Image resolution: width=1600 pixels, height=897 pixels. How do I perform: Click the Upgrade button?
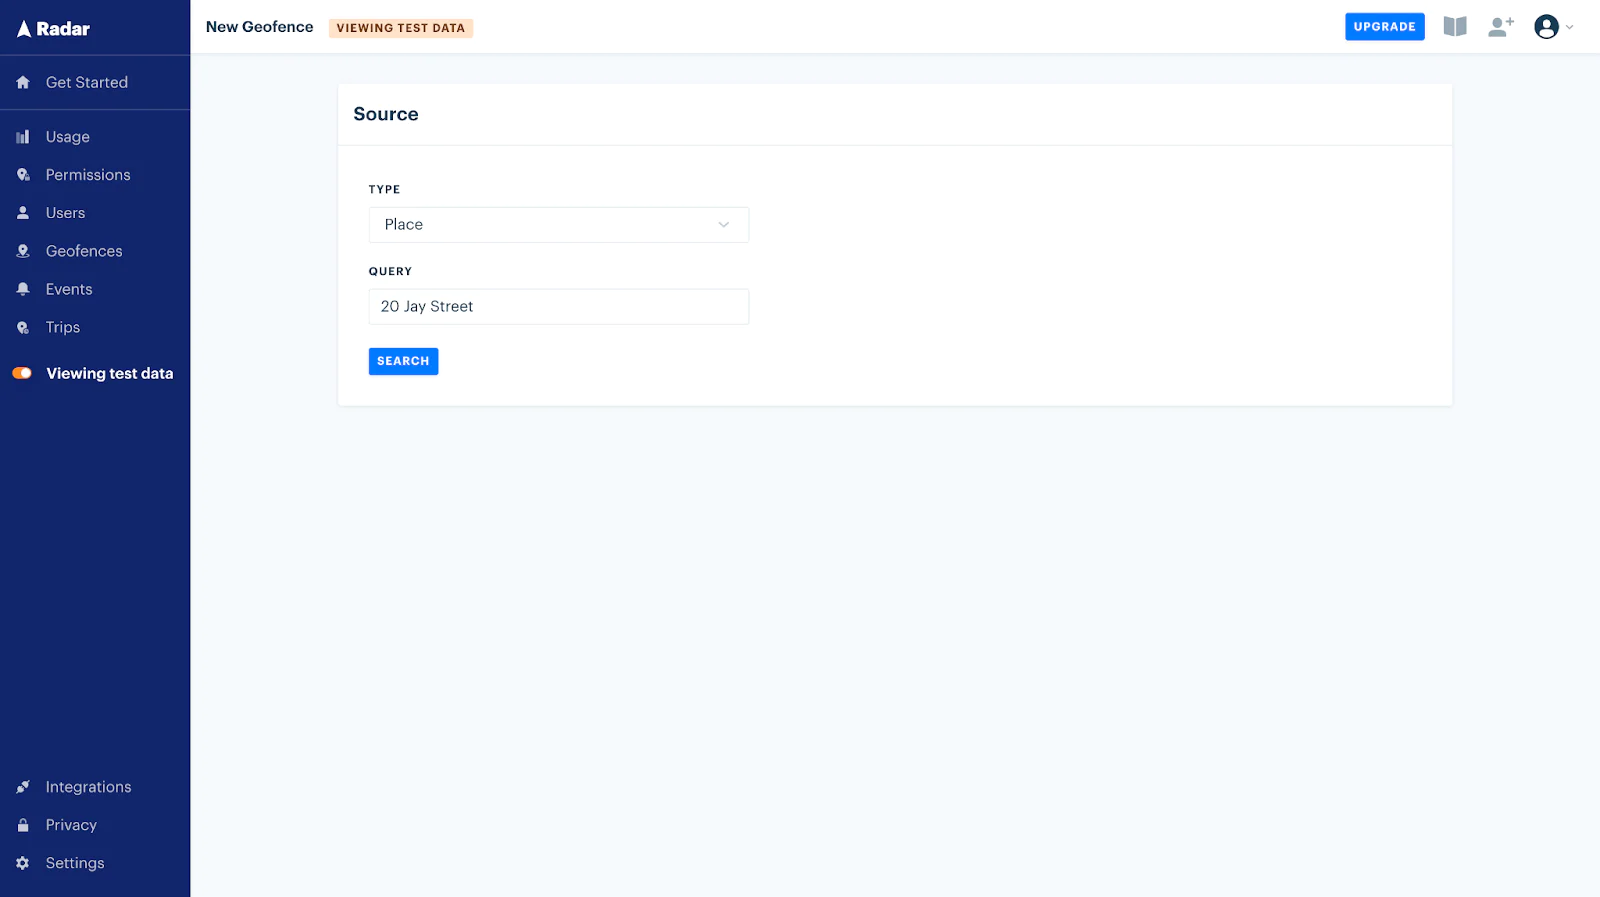[1384, 27]
